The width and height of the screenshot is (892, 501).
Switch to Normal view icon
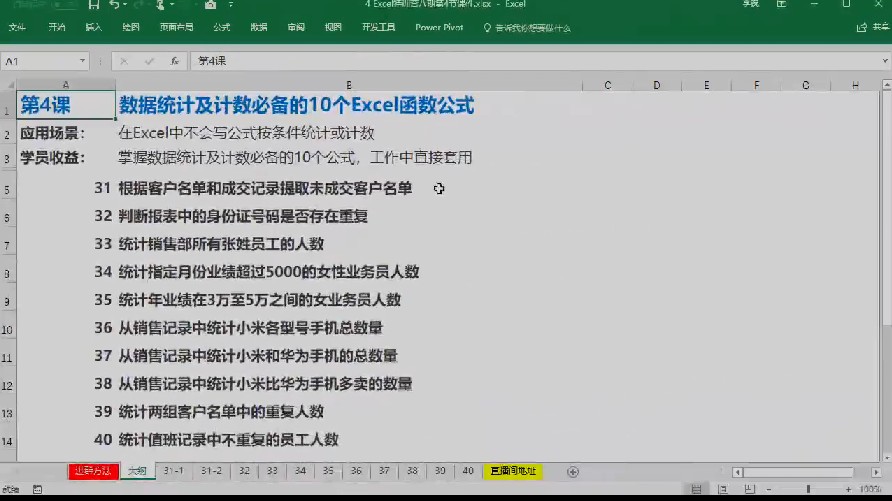pyautogui.click(x=696, y=489)
